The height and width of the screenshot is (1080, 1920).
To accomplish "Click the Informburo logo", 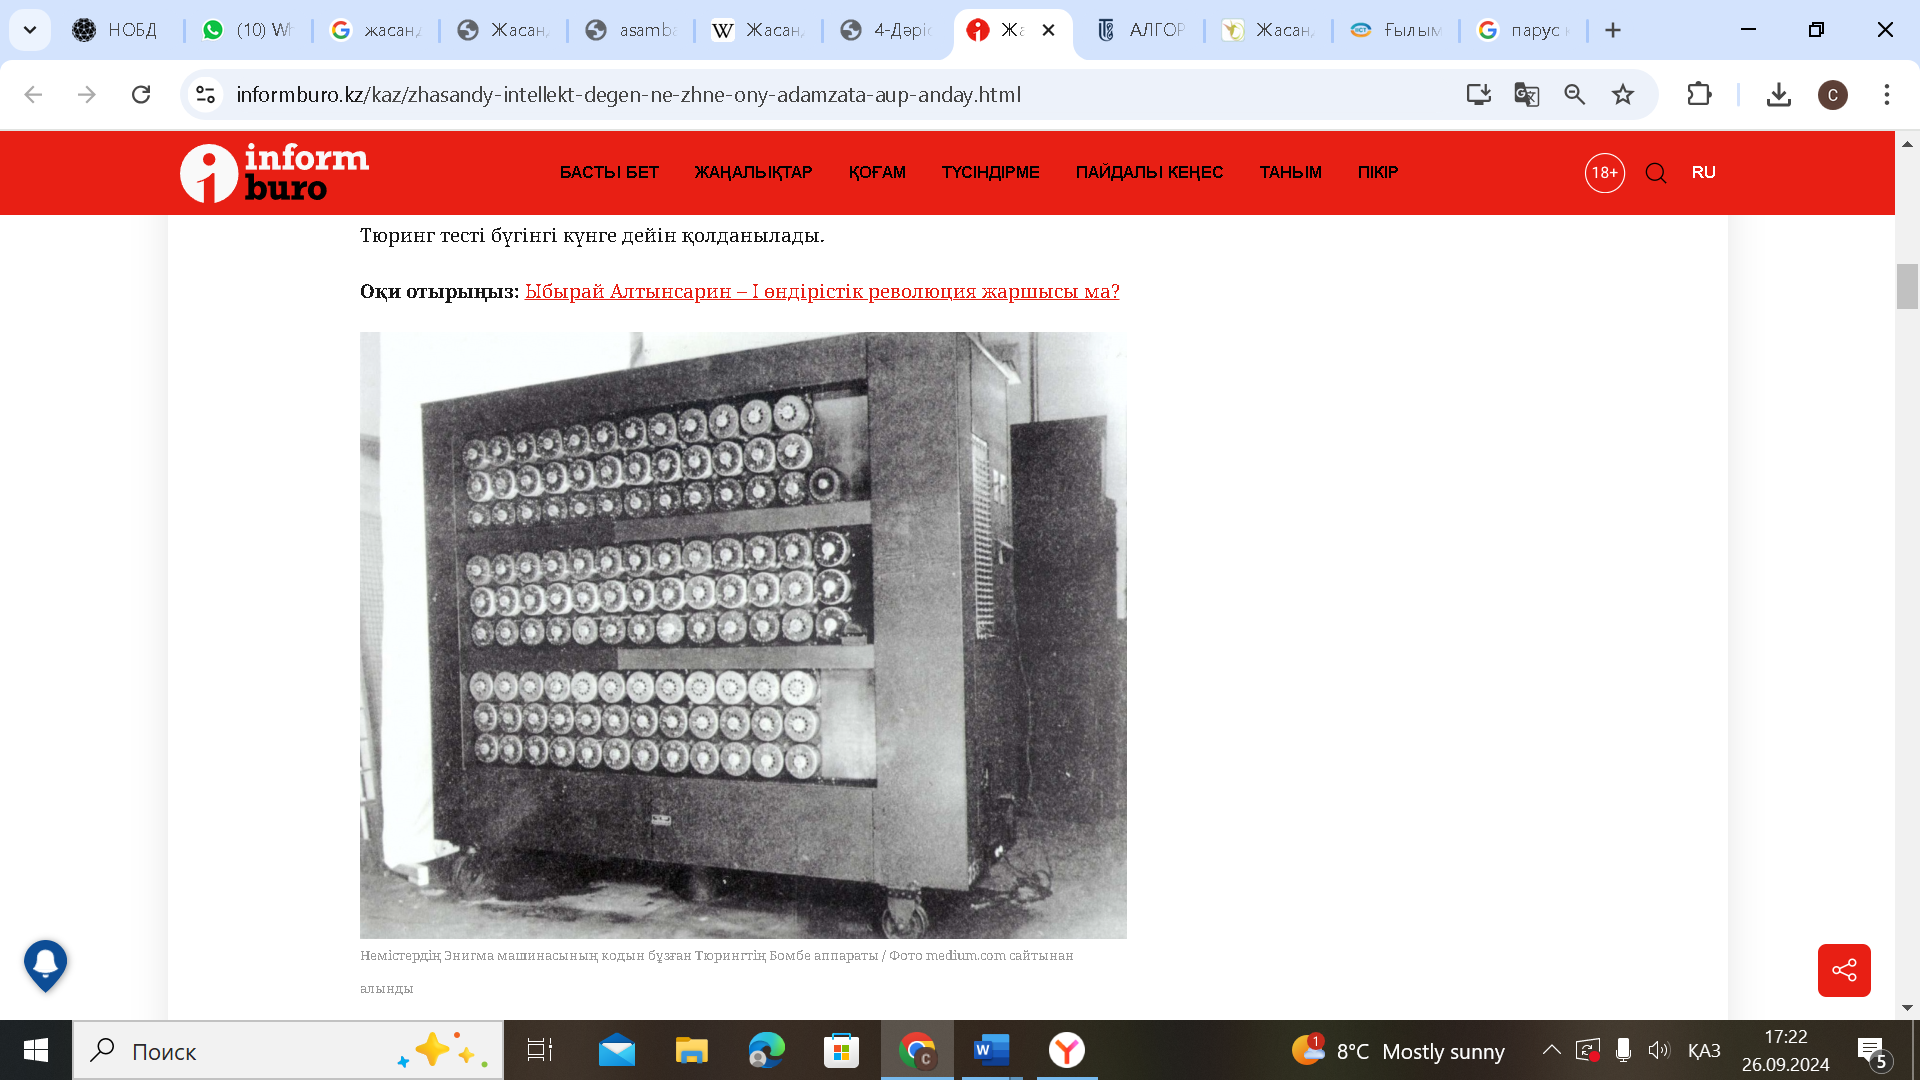I will pos(274,172).
